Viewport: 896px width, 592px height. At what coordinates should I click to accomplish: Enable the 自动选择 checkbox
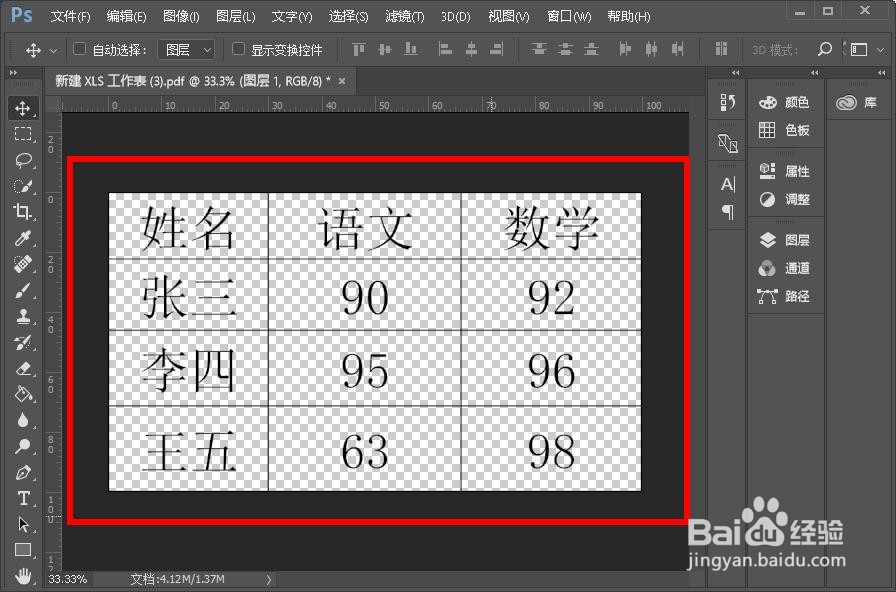79,48
